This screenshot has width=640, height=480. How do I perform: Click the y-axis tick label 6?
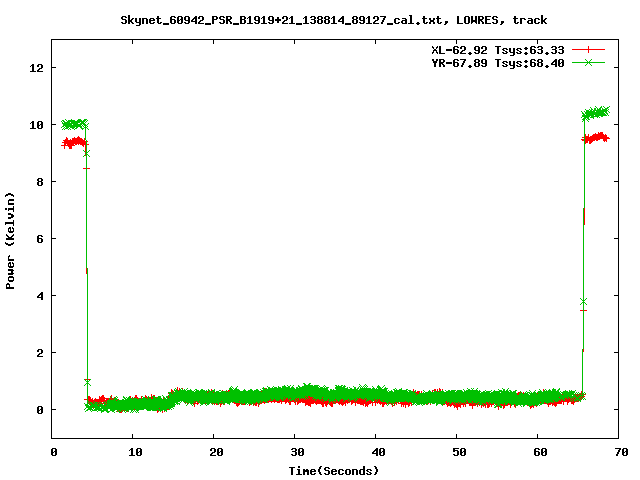click(x=40, y=239)
